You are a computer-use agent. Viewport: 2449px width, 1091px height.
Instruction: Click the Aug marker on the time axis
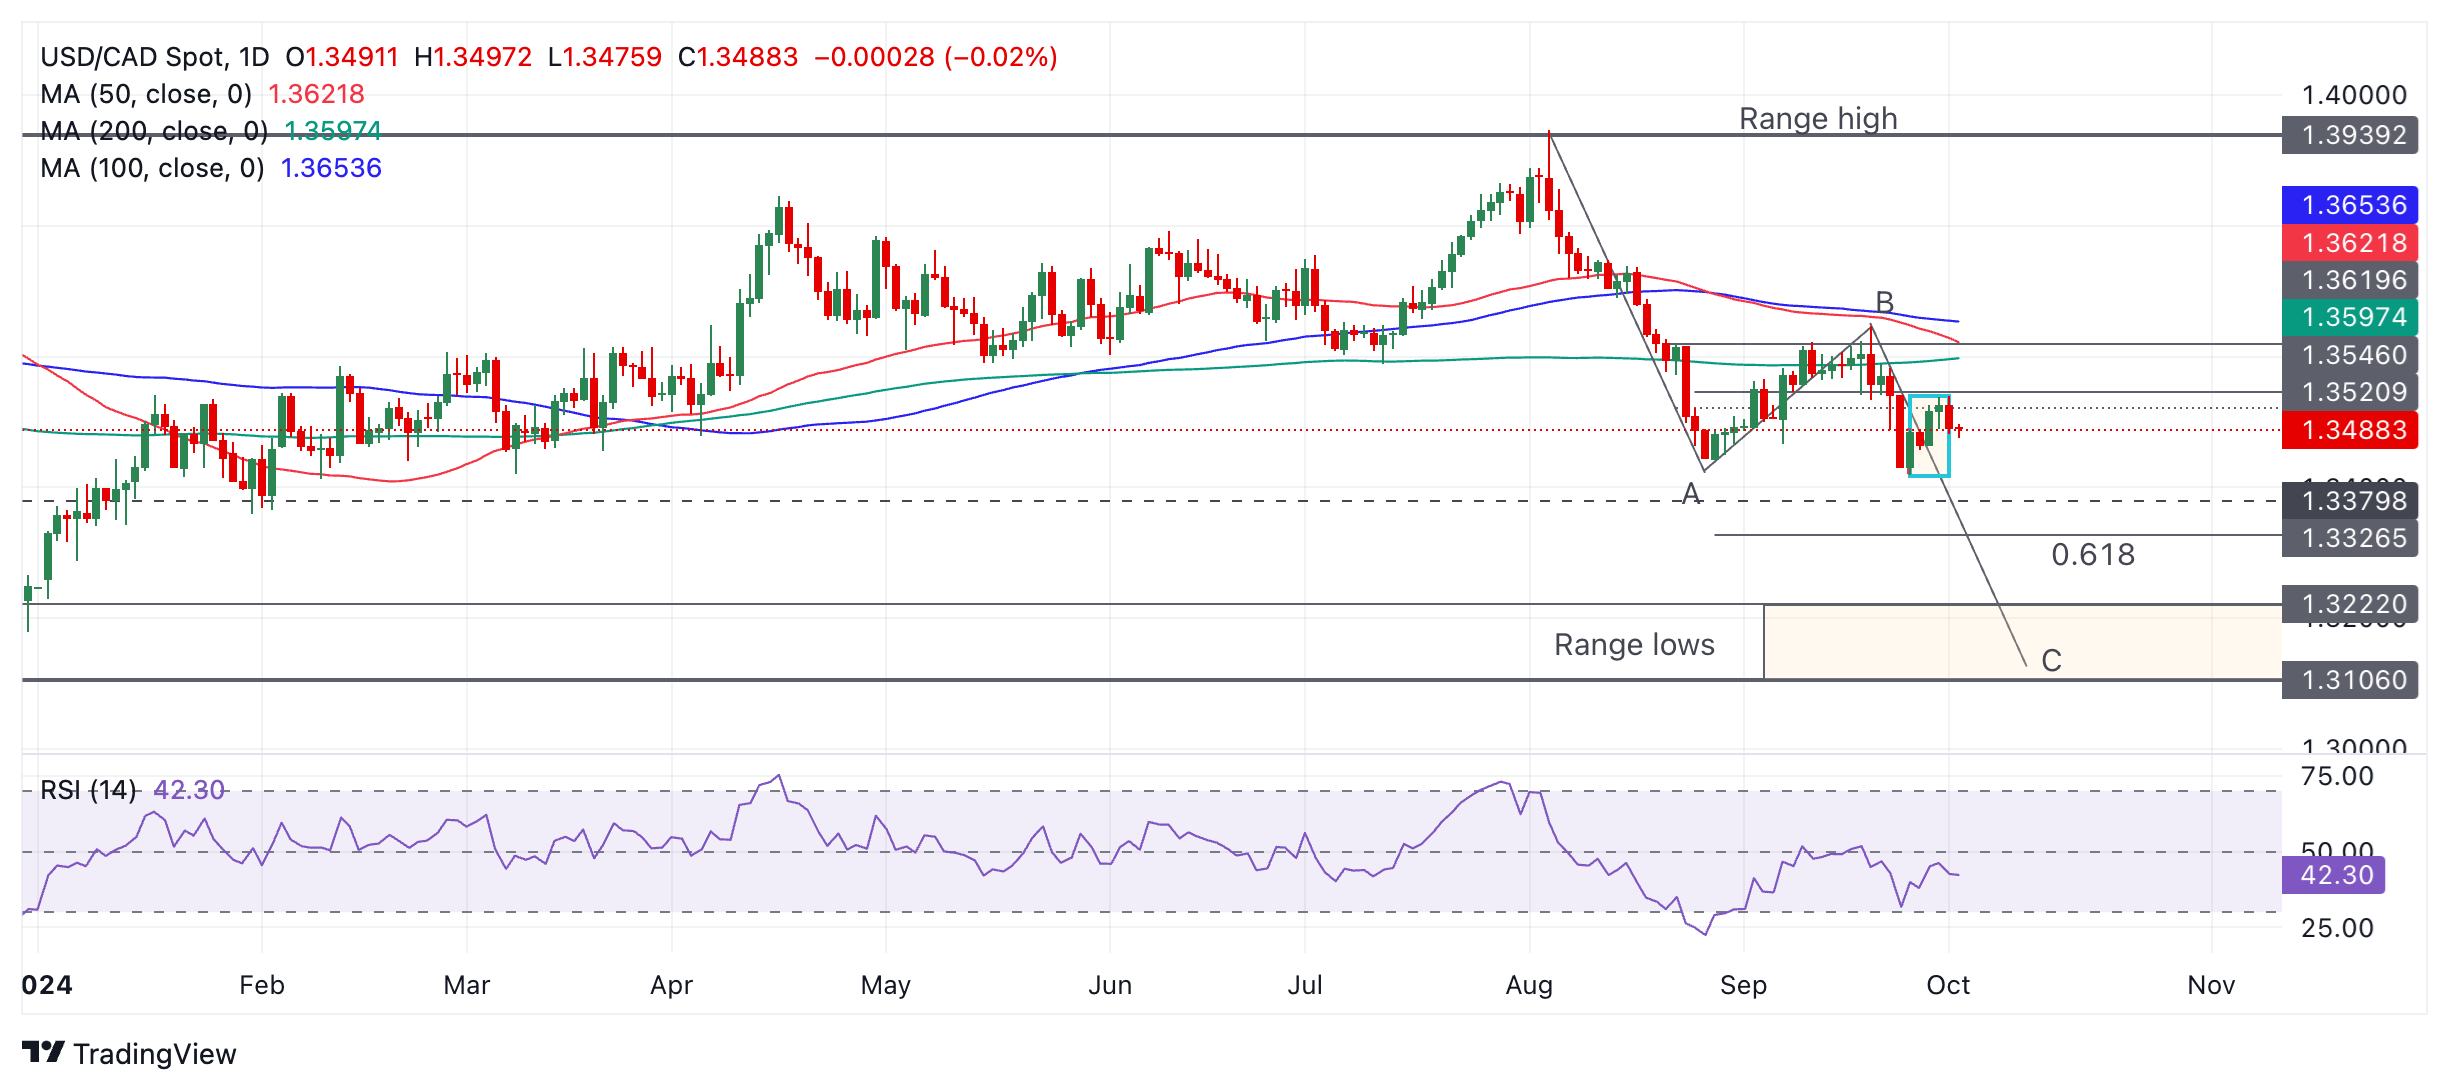coord(1529,985)
